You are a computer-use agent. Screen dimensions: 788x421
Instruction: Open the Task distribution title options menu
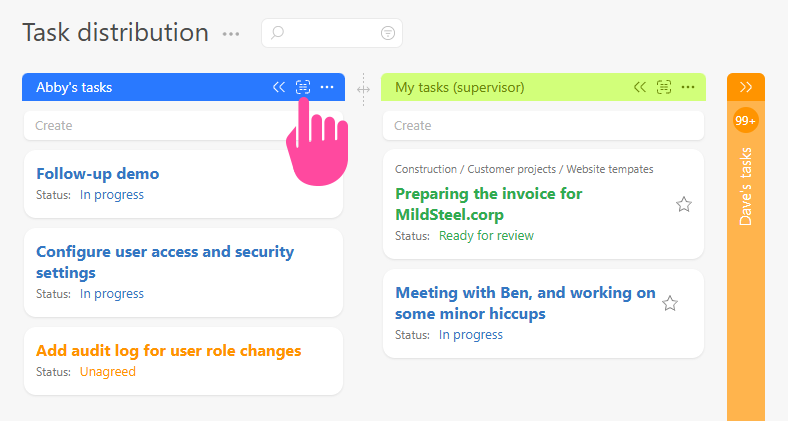[231, 34]
